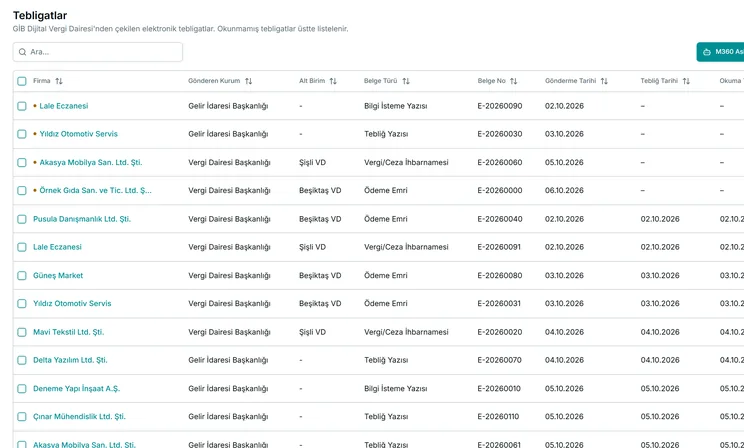Screen dimensions: 744x448
Task: Sort by Tebliğ Tarihi column arrows
Action: (x=686, y=81)
